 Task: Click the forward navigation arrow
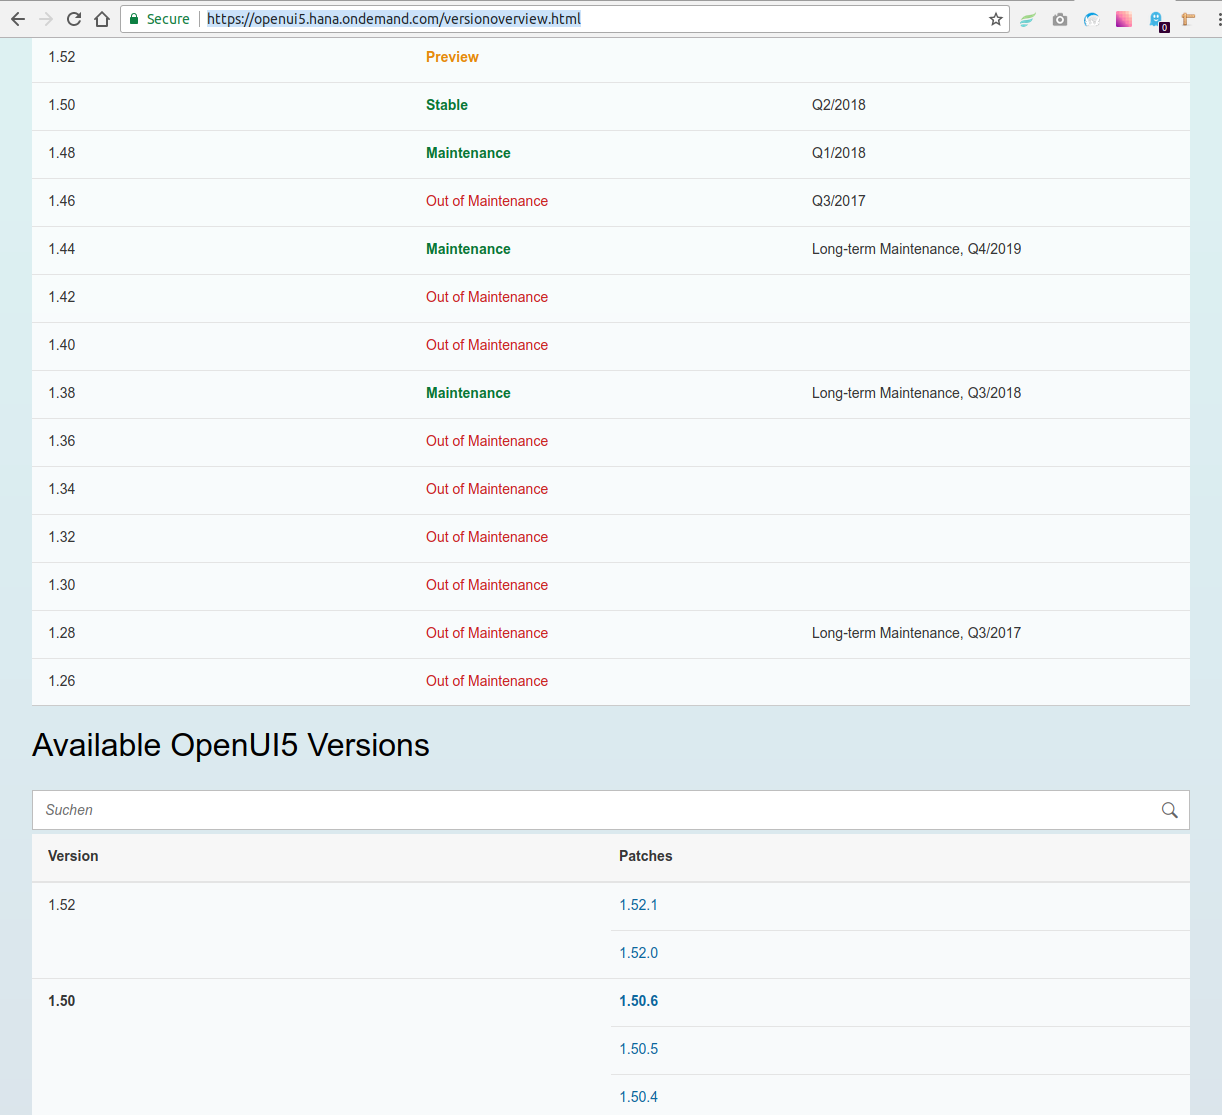tap(44, 18)
